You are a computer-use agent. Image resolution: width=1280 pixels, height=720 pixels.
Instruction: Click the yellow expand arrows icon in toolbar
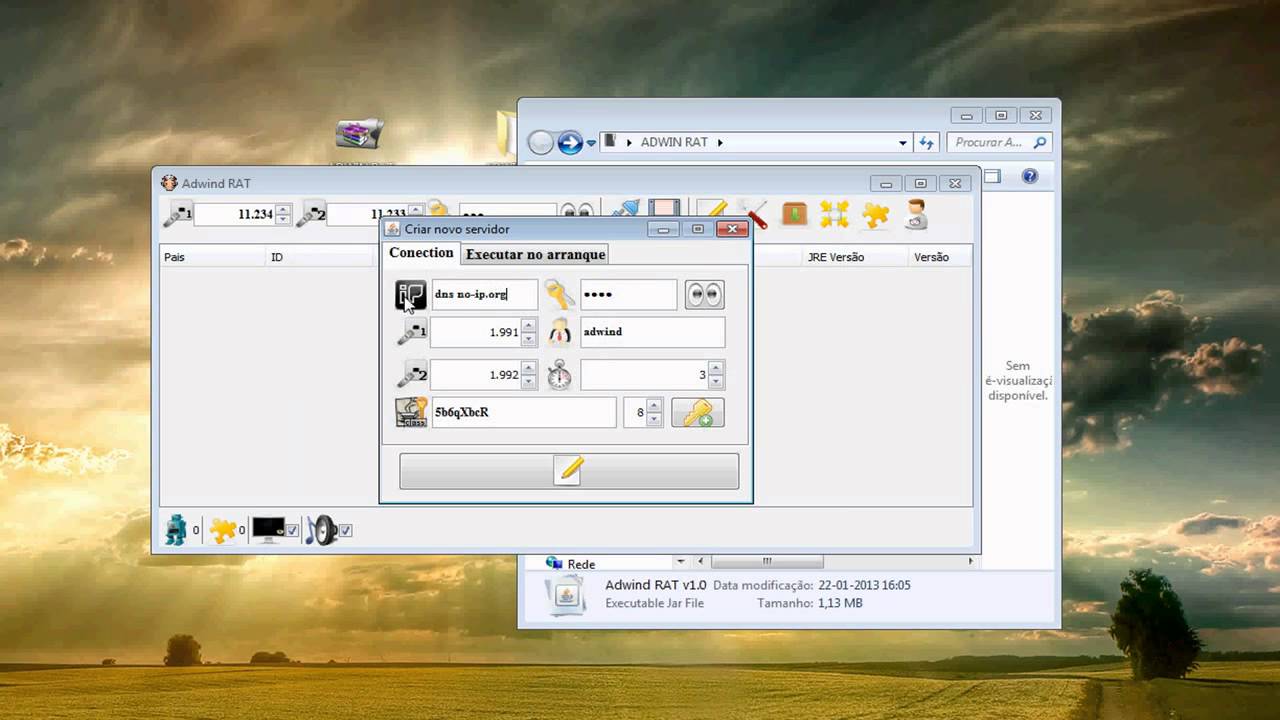pyautogui.click(x=835, y=214)
